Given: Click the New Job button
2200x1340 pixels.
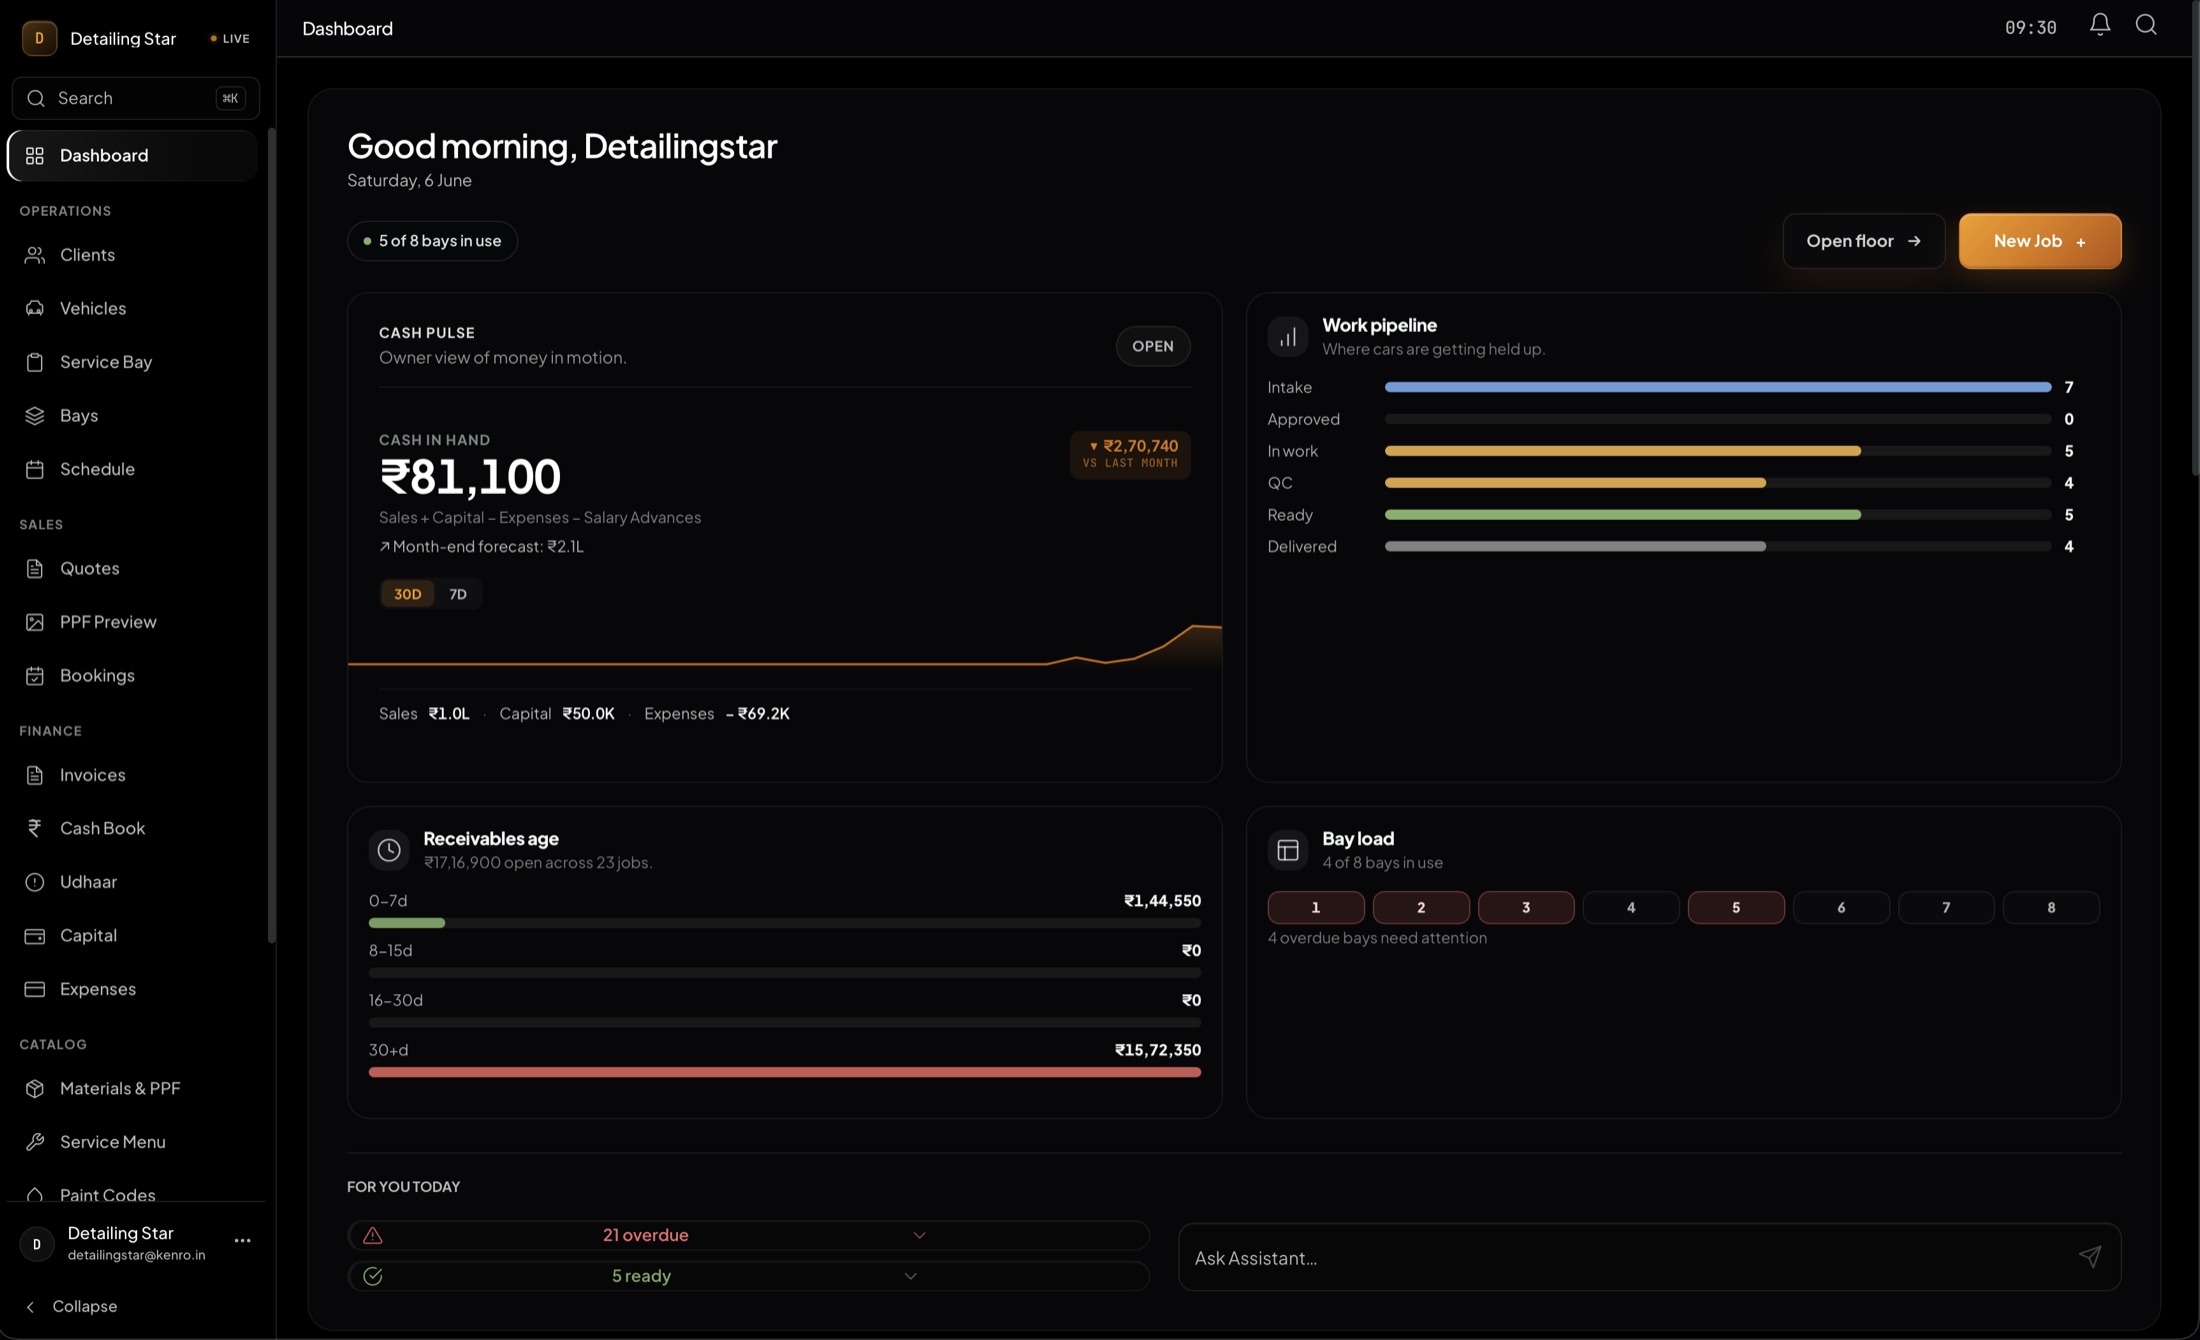Looking at the screenshot, I should [2040, 241].
